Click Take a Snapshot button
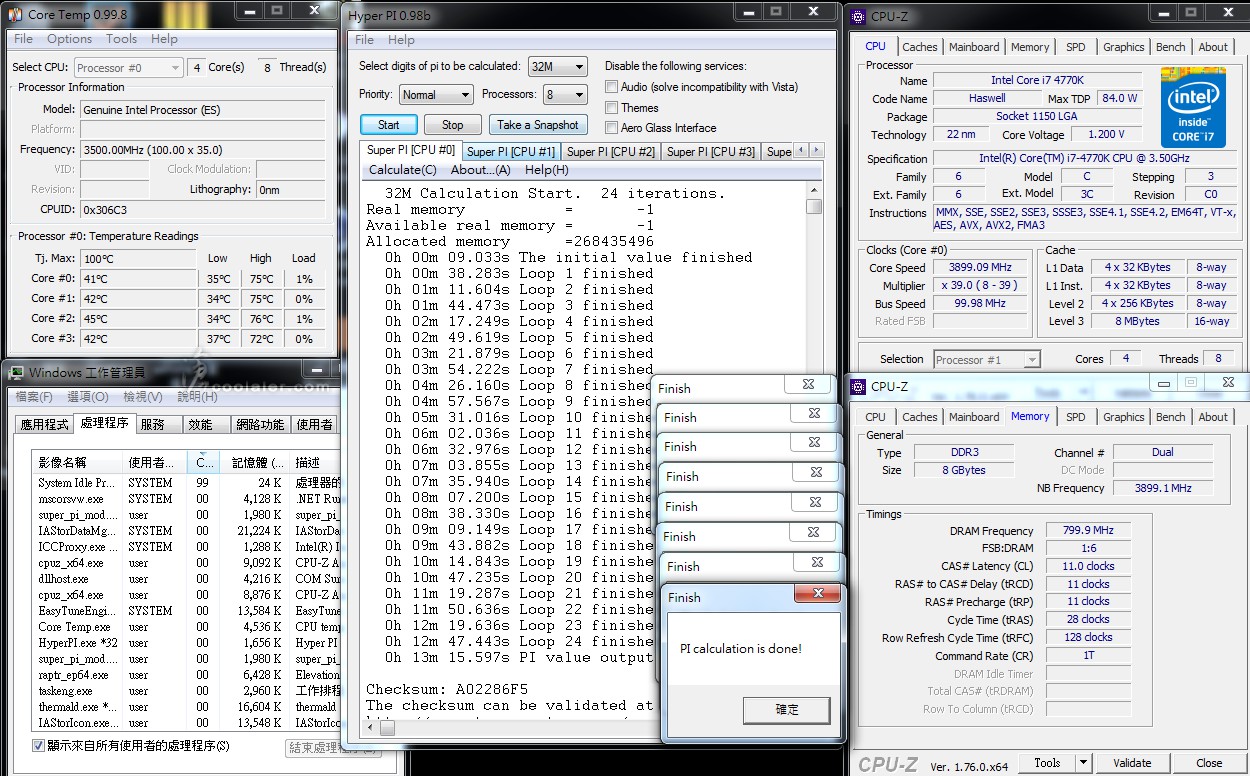This screenshot has width=1250, height=776. click(538, 125)
